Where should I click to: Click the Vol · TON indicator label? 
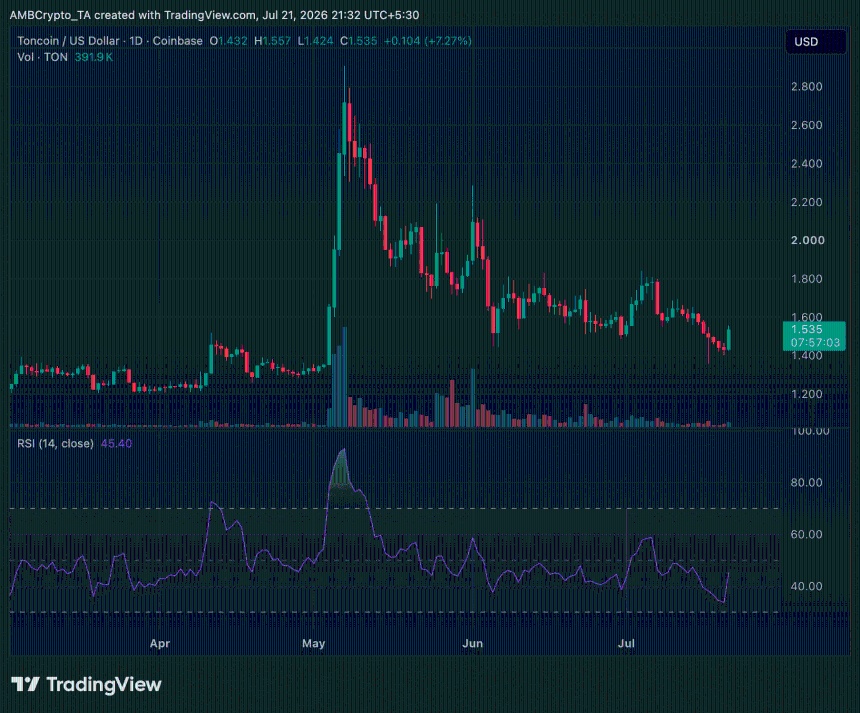coord(42,57)
